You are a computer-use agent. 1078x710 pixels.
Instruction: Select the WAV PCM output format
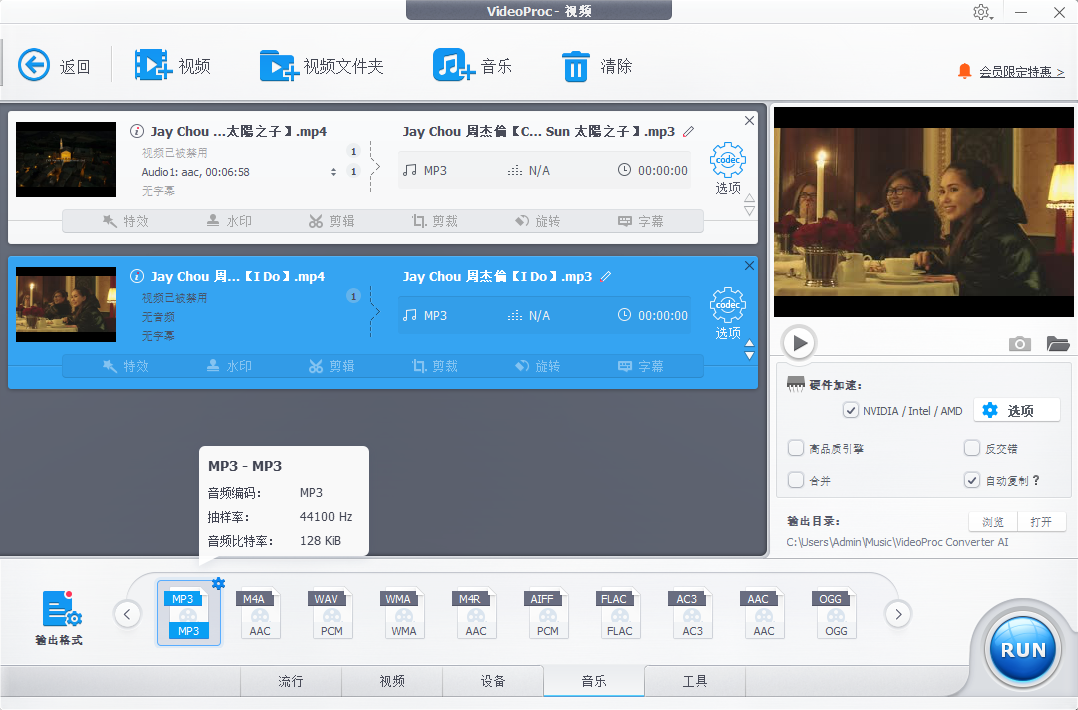[x=332, y=613]
